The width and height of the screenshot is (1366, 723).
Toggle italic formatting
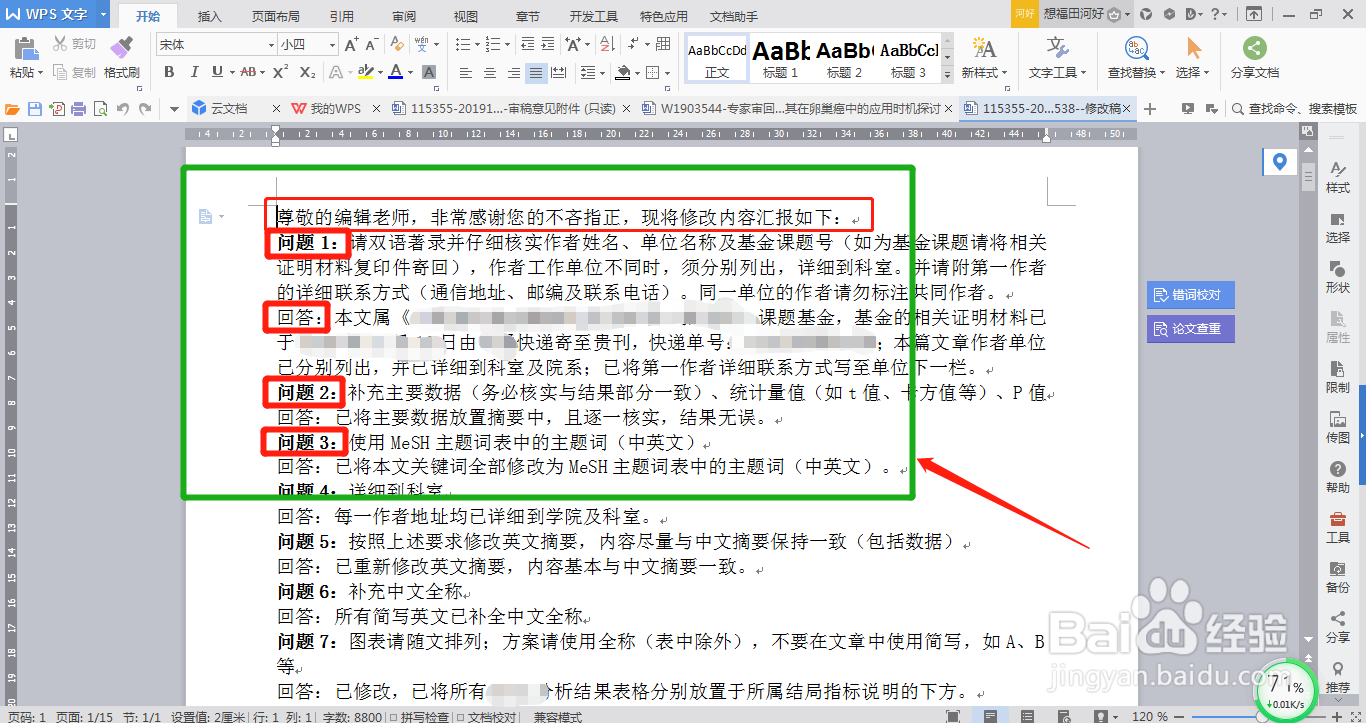(x=194, y=72)
